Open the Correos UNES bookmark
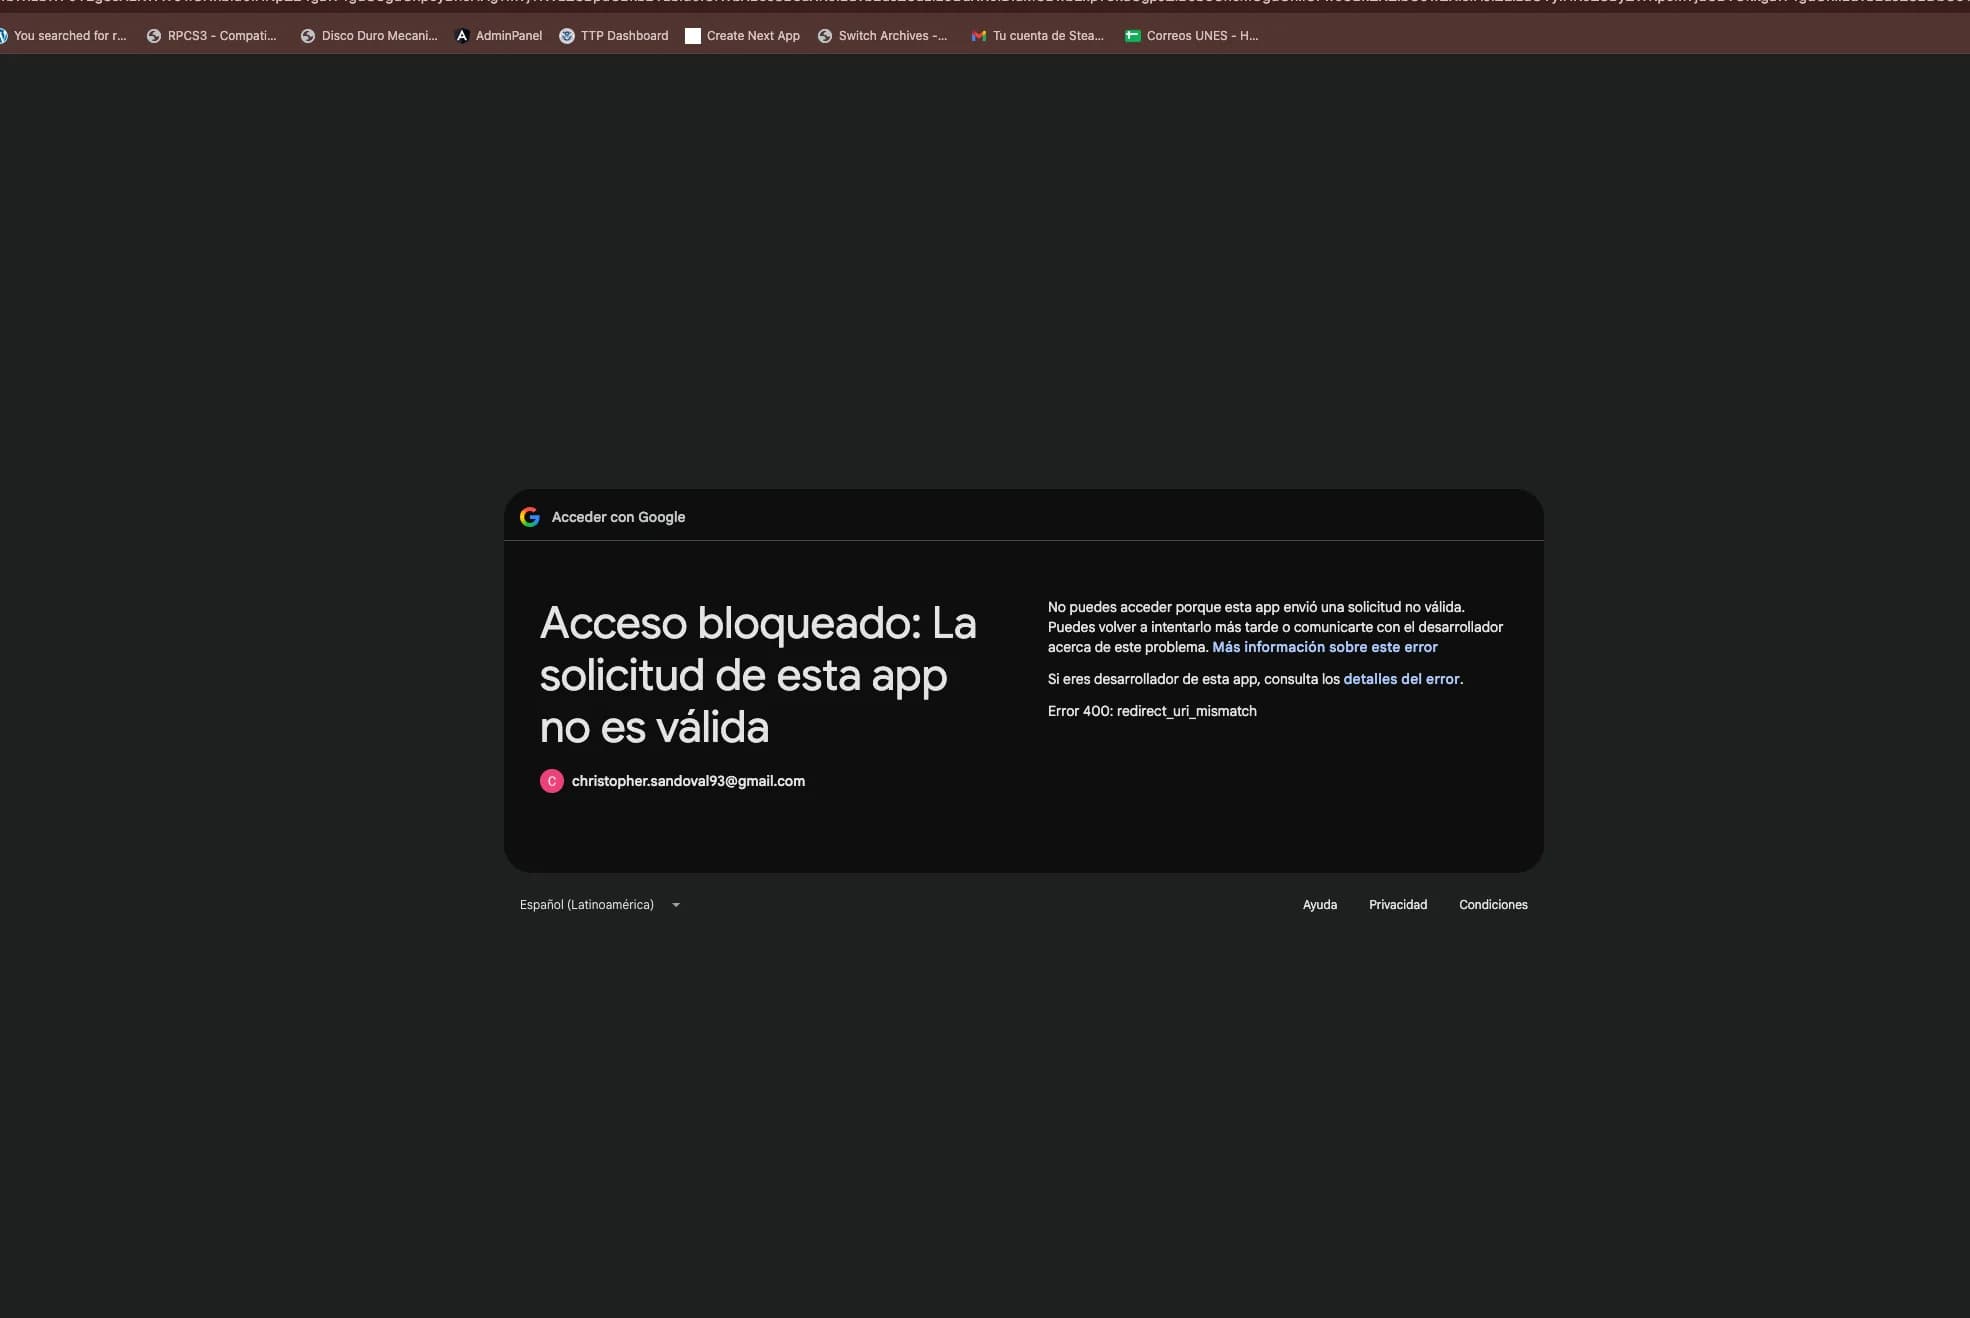This screenshot has height=1318, width=1970. pyautogui.click(x=1192, y=36)
